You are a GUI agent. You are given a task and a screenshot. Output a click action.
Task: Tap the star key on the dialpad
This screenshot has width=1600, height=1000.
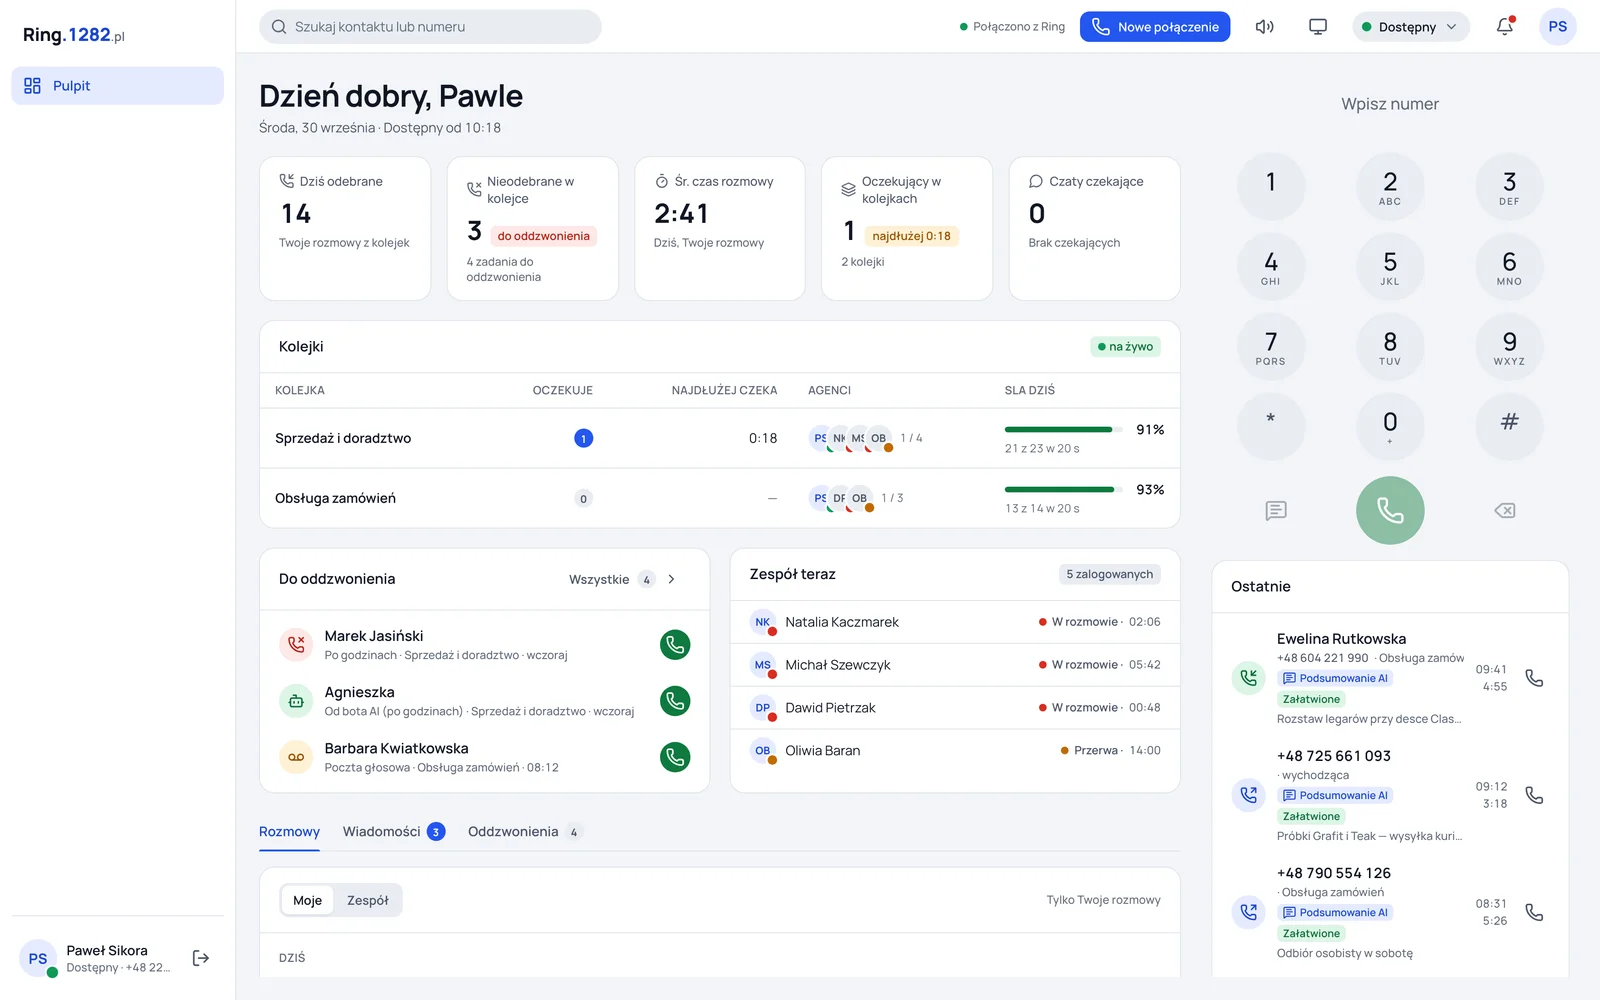pyautogui.click(x=1271, y=427)
